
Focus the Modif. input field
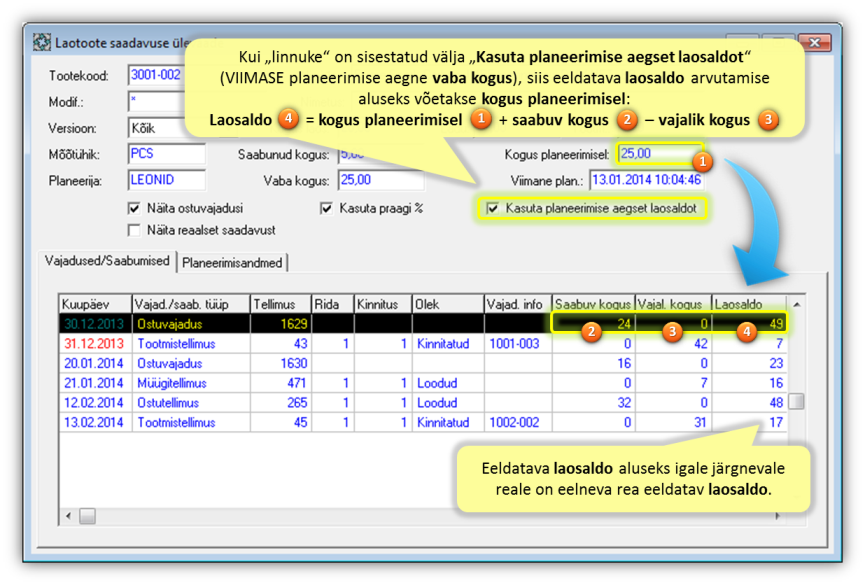(x=155, y=102)
